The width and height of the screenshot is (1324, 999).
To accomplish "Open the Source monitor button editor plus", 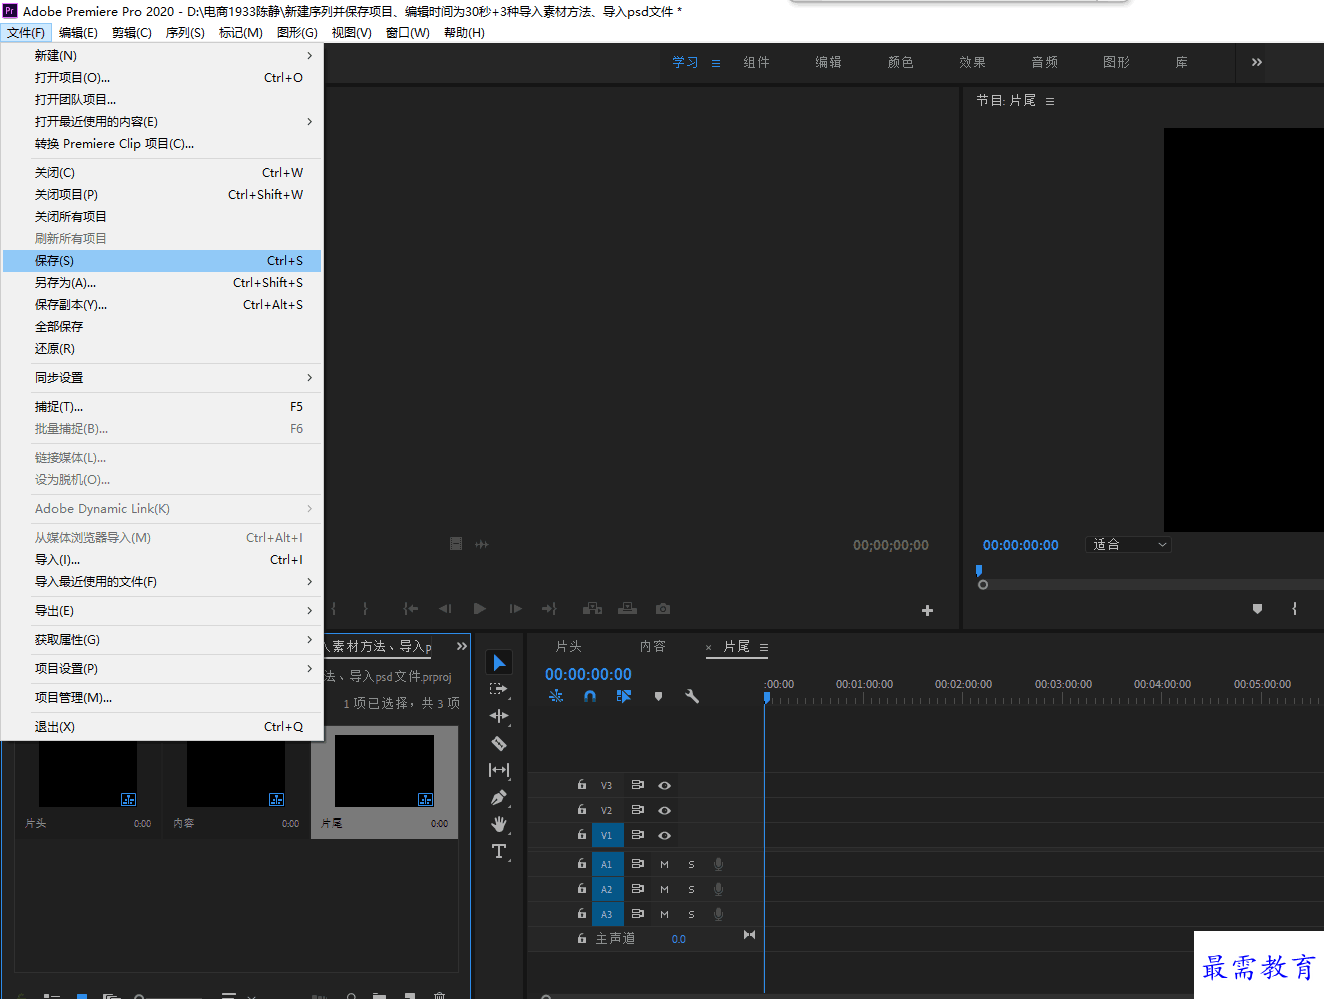I will pyautogui.click(x=927, y=610).
